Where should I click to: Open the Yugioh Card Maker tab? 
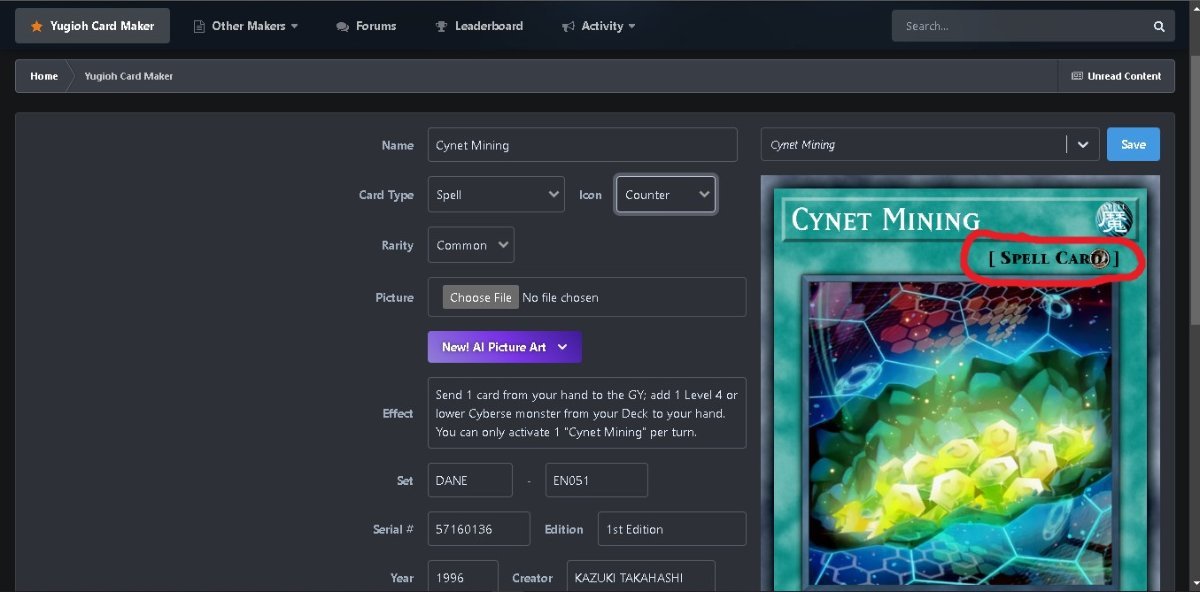pos(92,26)
